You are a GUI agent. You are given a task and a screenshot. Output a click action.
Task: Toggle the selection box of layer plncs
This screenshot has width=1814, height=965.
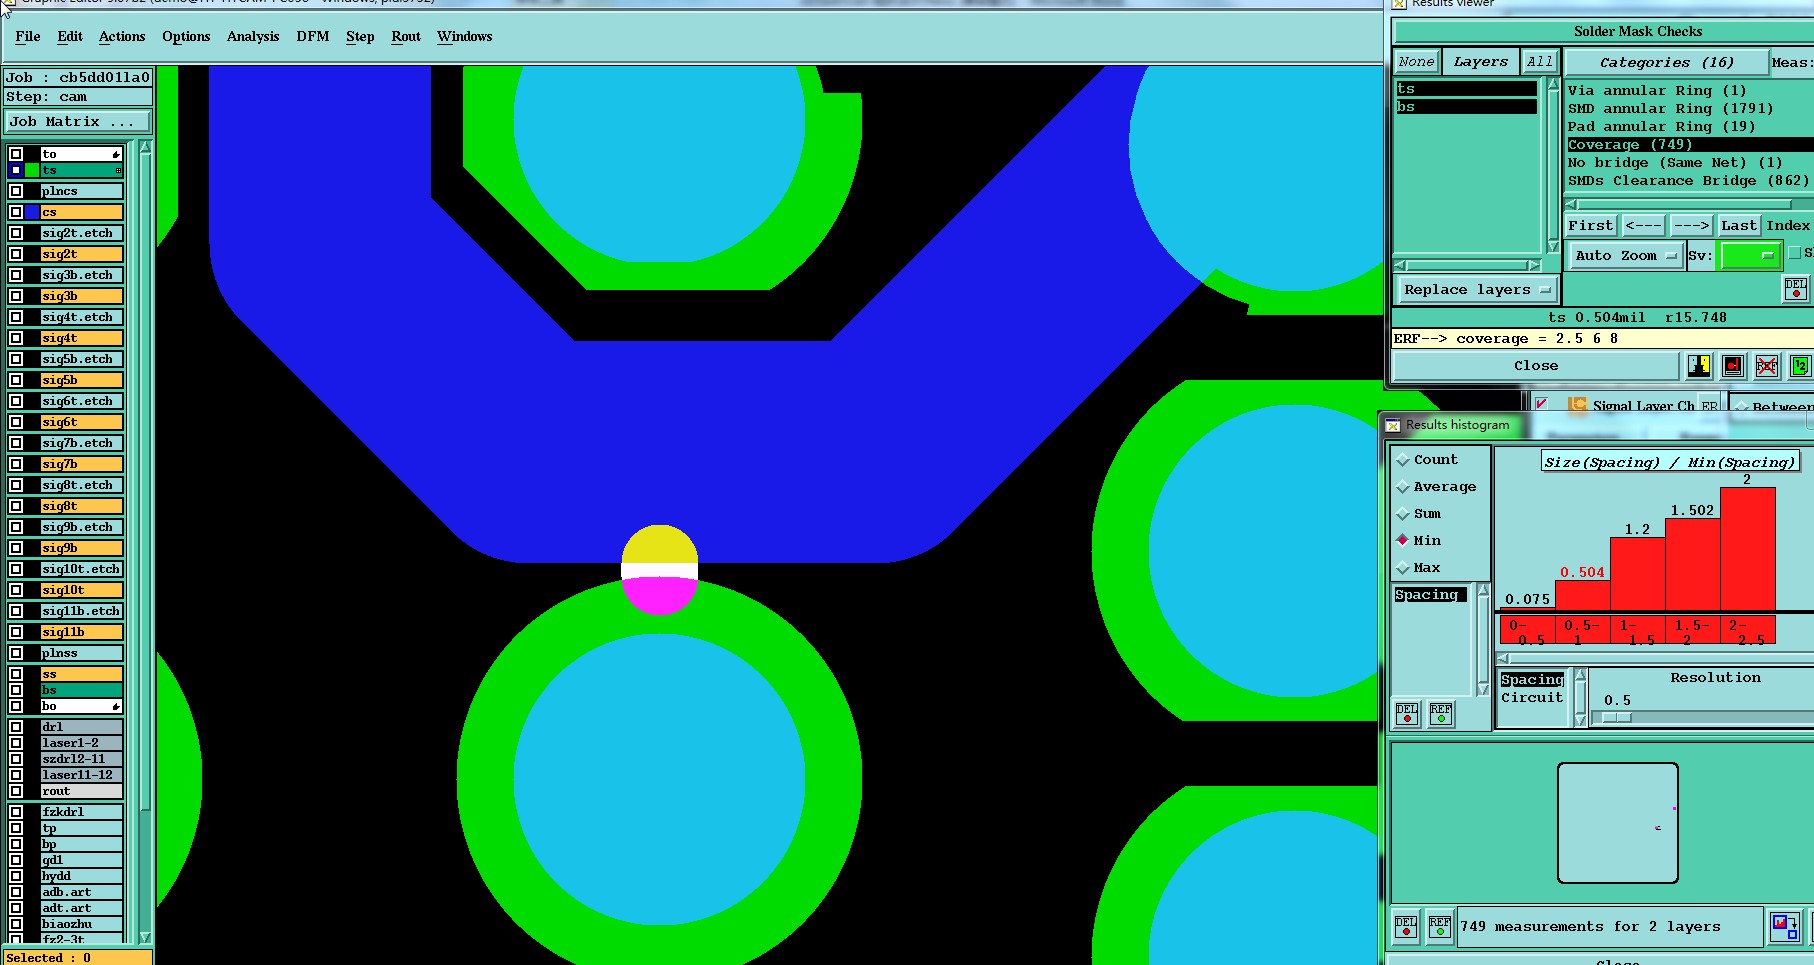point(16,191)
